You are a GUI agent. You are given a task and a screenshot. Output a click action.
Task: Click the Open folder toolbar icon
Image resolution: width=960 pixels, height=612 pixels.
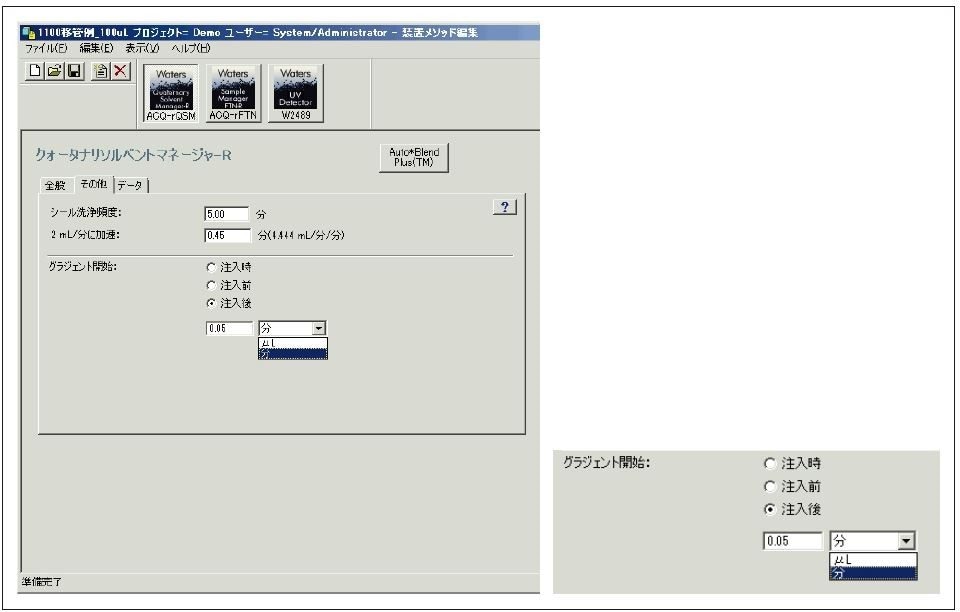(x=54, y=71)
